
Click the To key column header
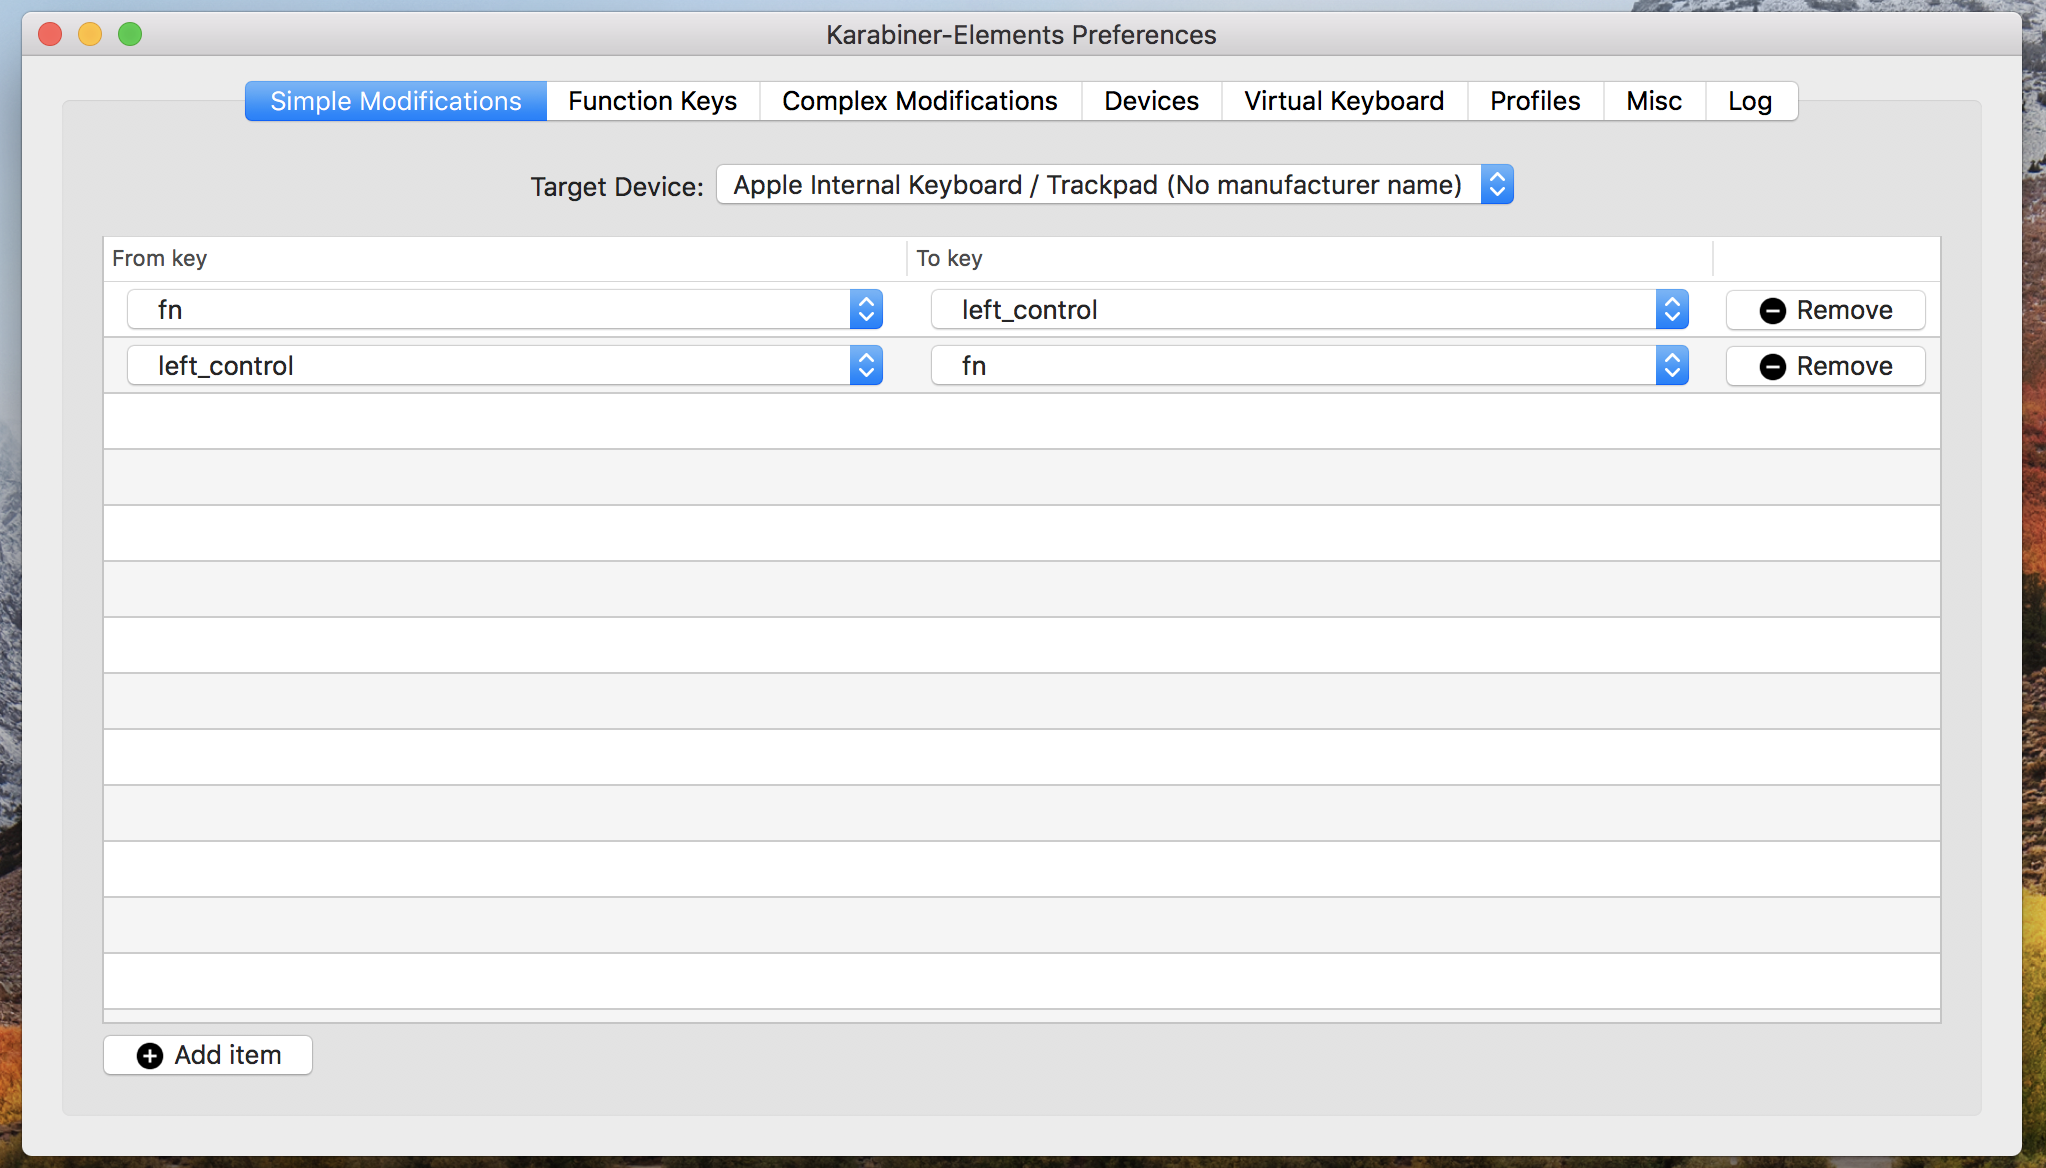click(1310, 259)
